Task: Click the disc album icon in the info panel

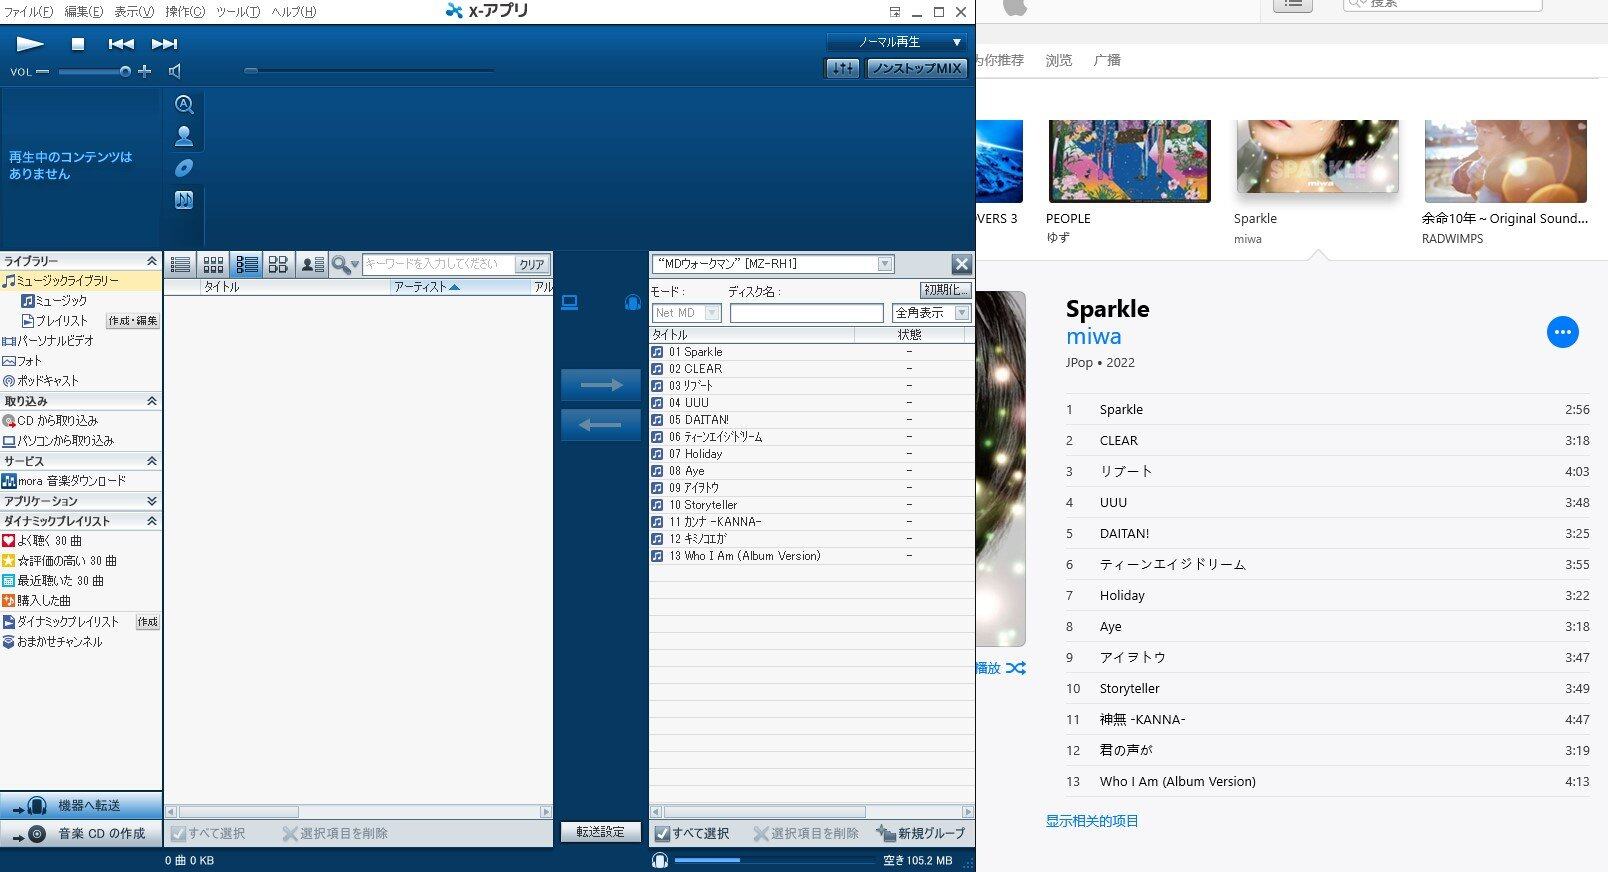Action: [x=184, y=168]
